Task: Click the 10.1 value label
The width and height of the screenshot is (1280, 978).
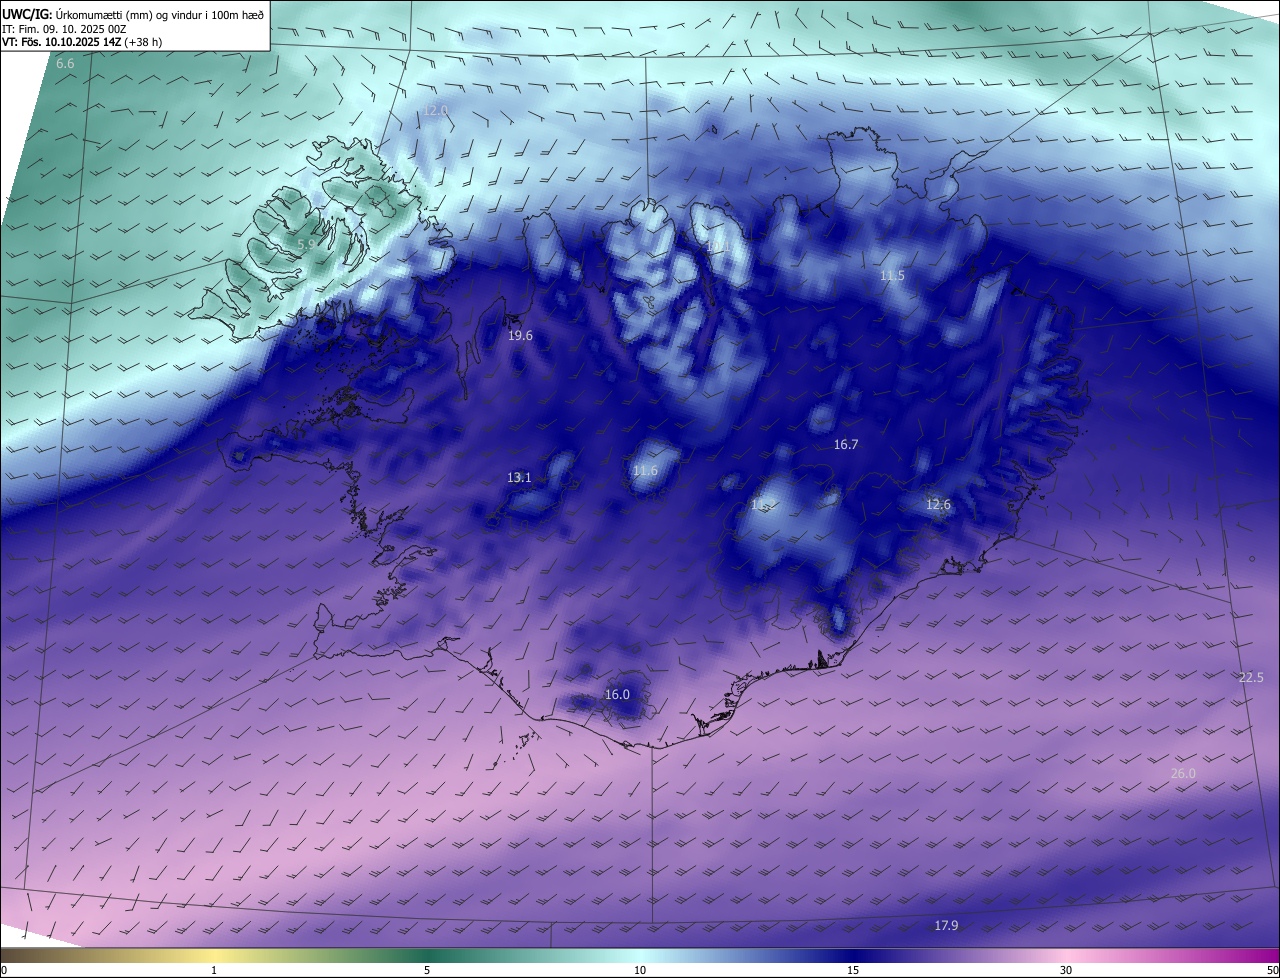Action: (x=716, y=245)
